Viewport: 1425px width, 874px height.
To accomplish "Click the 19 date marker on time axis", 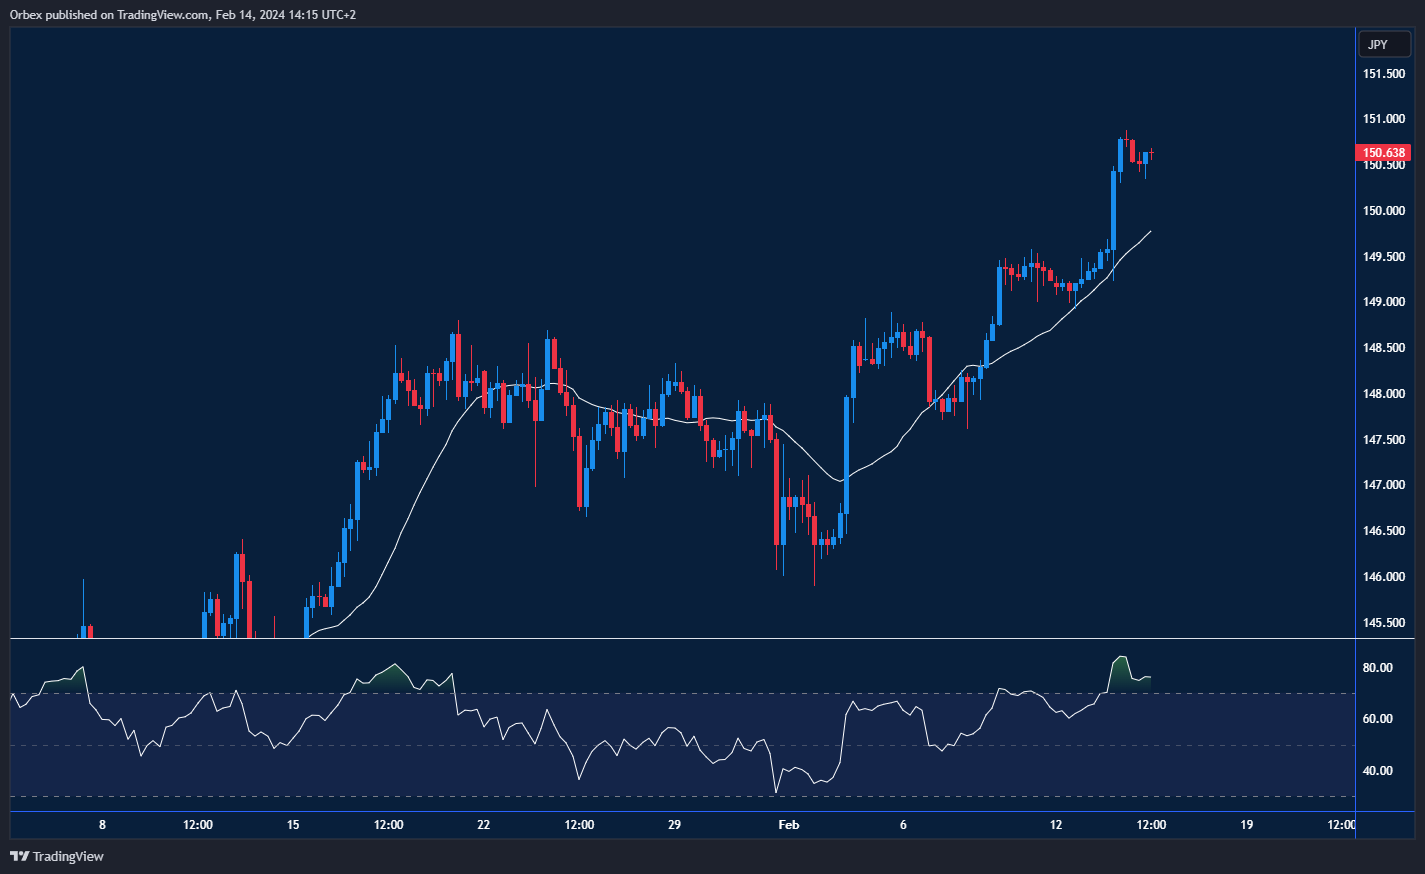I will [1246, 825].
